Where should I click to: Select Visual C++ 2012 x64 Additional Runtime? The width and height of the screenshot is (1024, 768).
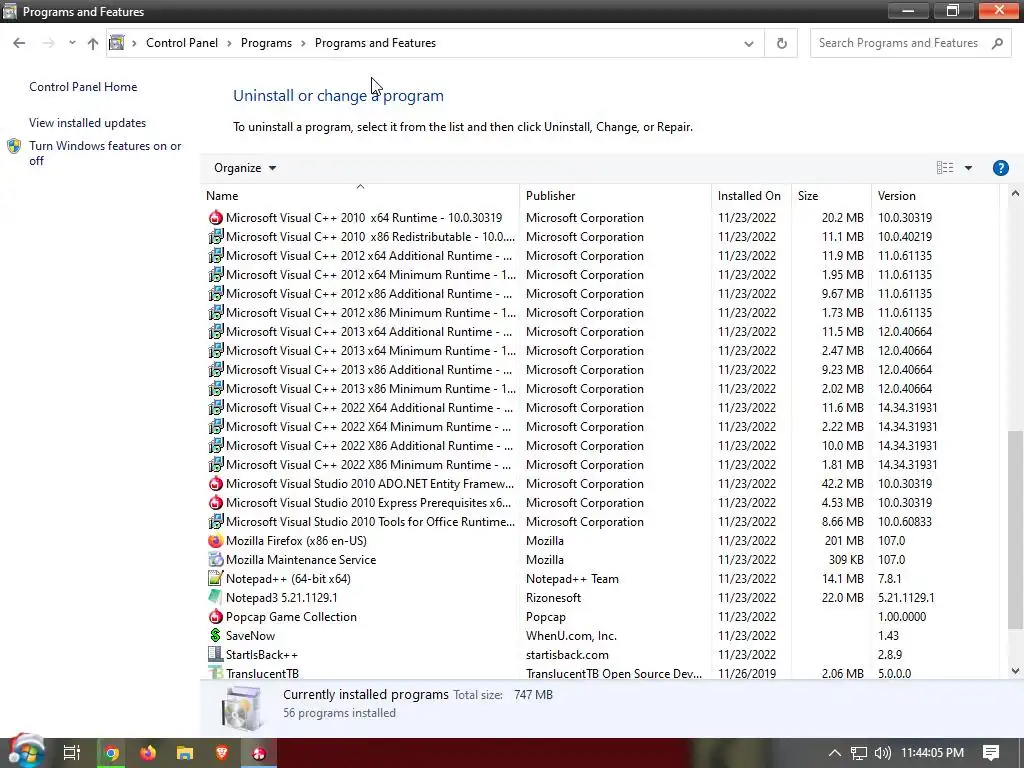[x=600, y=255]
